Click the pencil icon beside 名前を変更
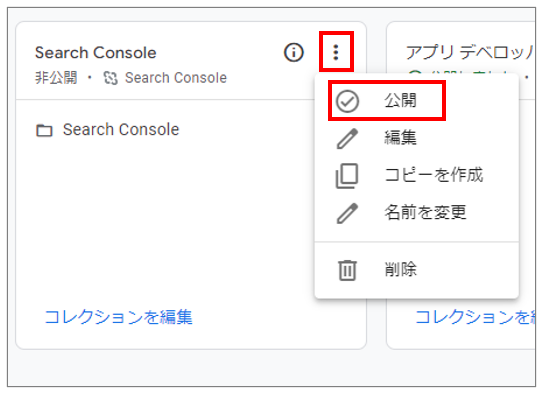The image size is (545, 396). coord(347,213)
